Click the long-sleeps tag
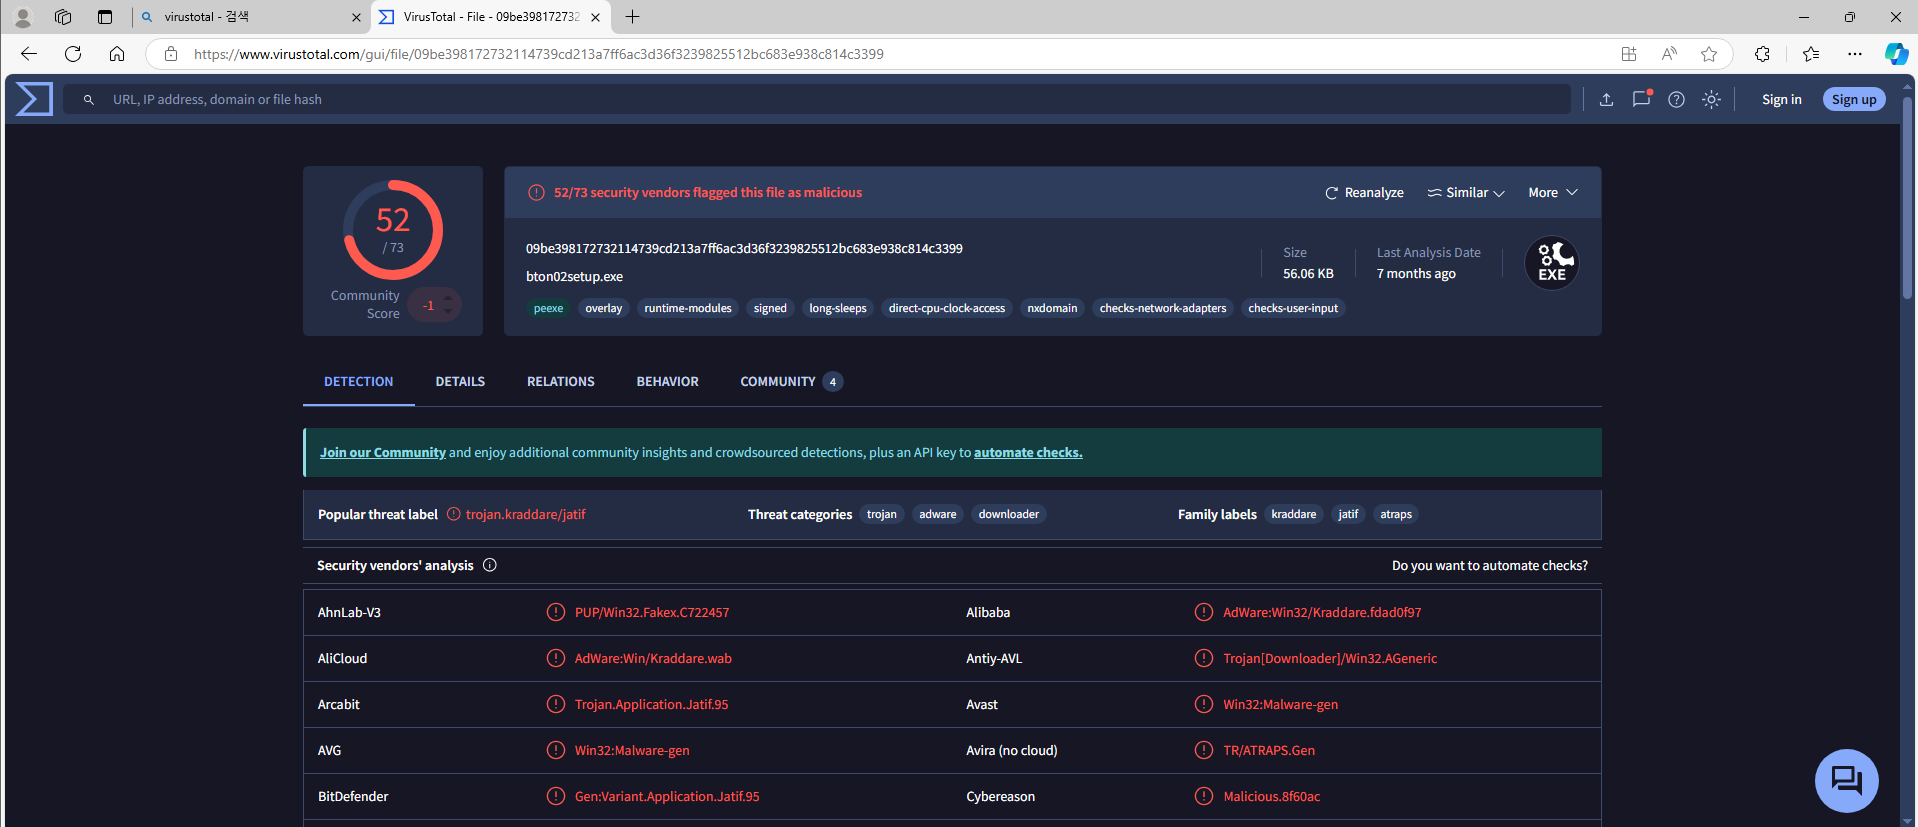This screenshot has height=827, width=1918. click(838, 308)
